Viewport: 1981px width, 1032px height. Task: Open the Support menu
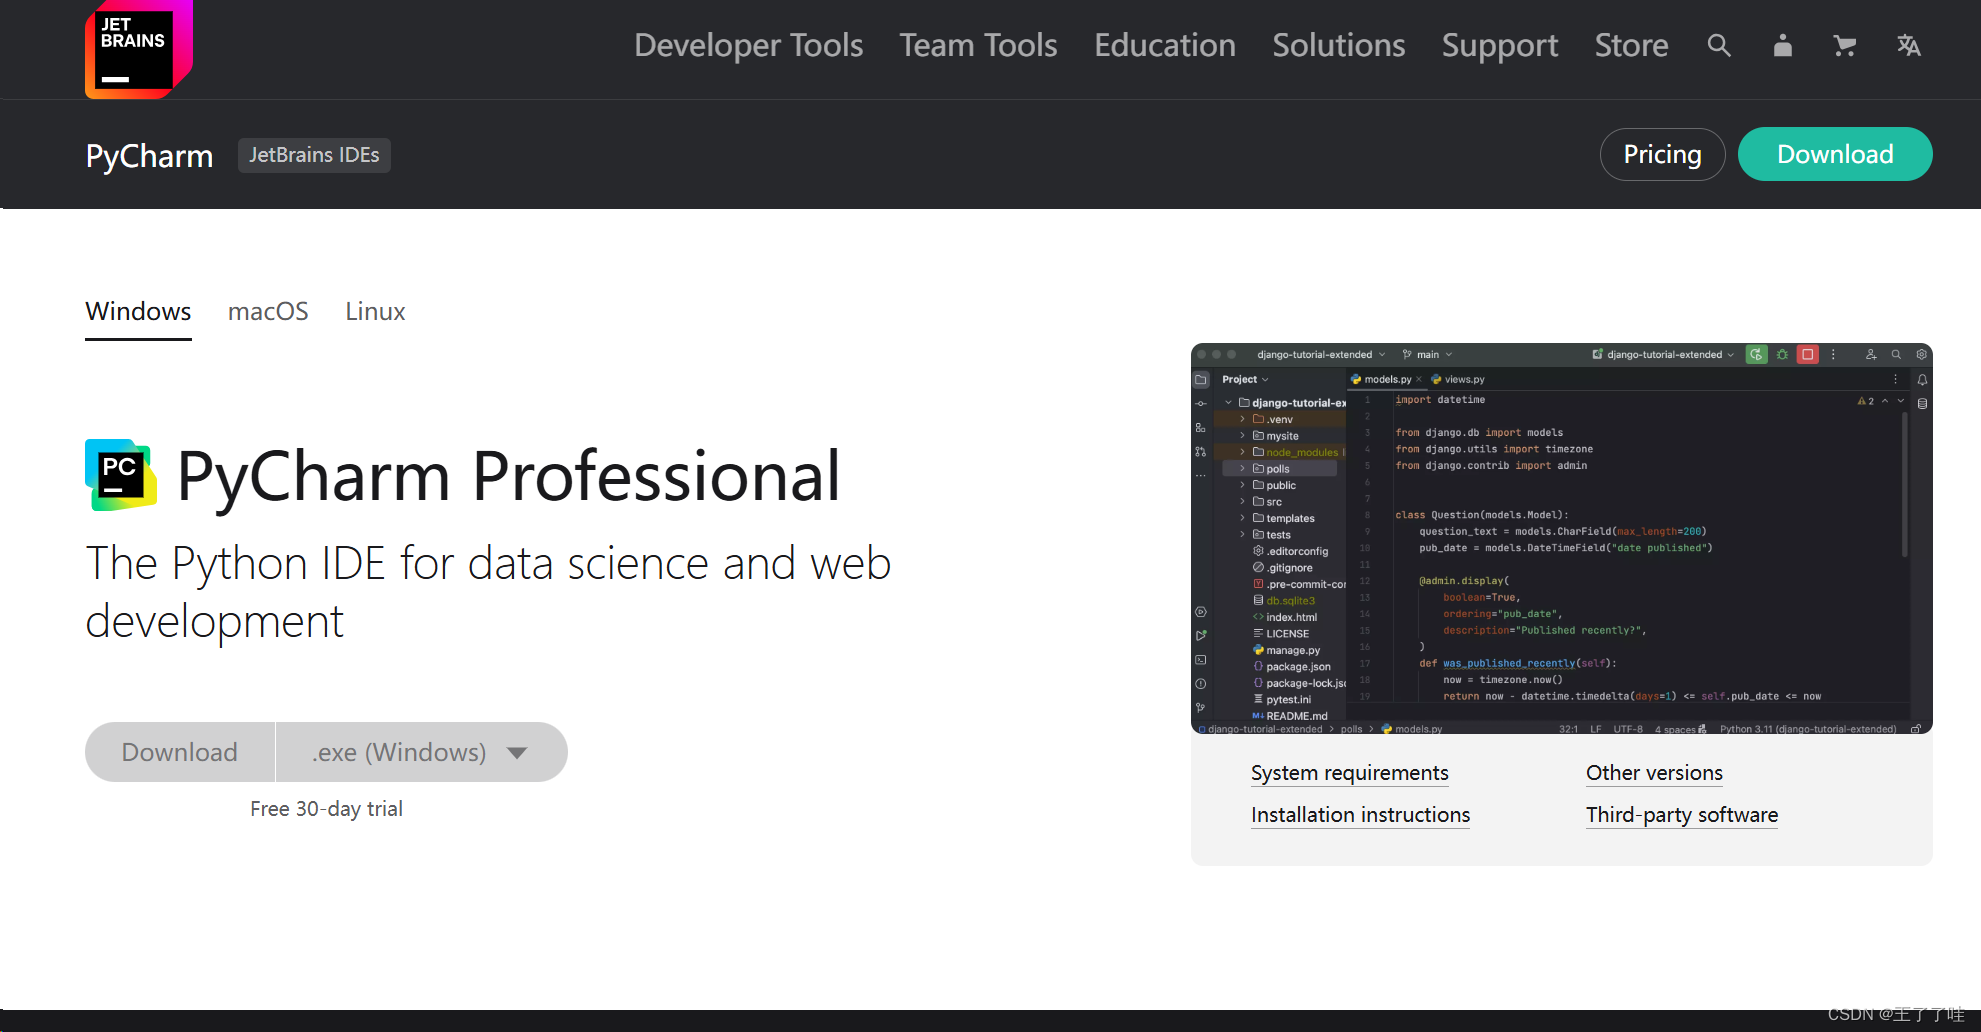click(x=1500, y=45)
